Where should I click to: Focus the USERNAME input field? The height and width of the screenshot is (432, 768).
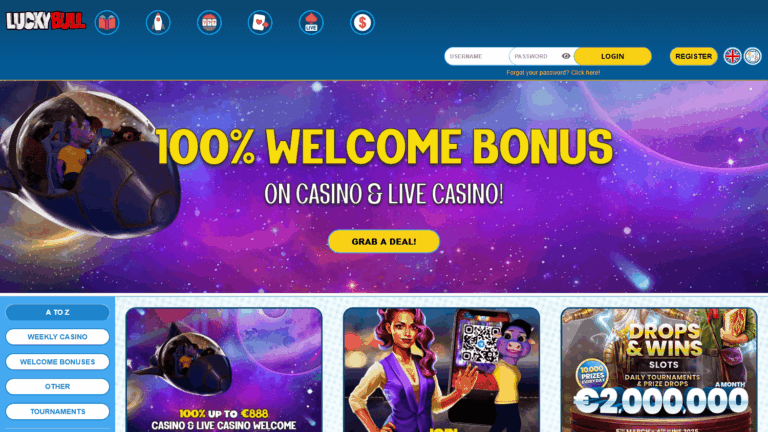click(x=477, y=56)
